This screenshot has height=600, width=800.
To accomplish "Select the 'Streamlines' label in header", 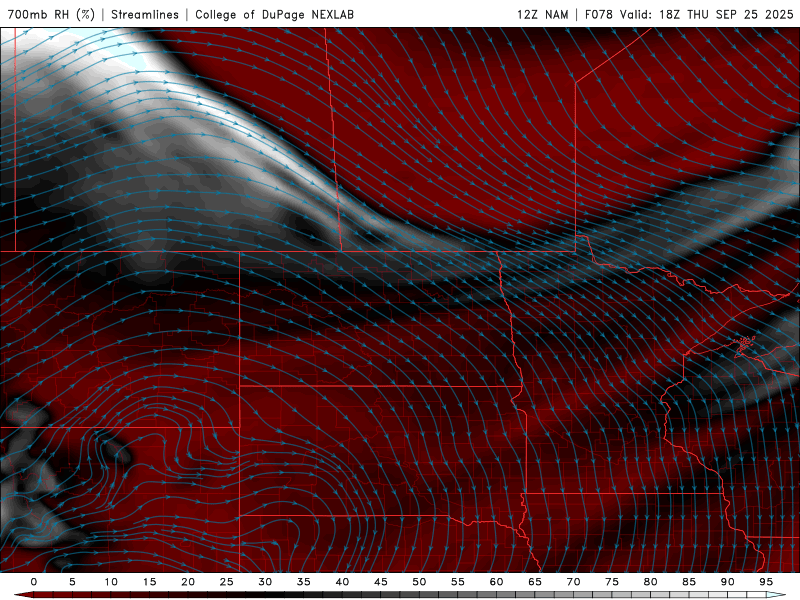I will coord(145,14).
